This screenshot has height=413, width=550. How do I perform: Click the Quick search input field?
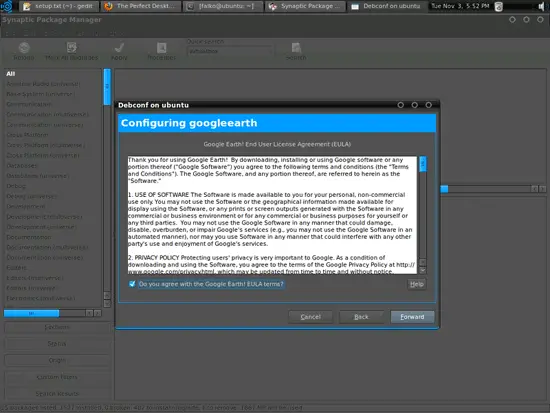coord(229,51)
